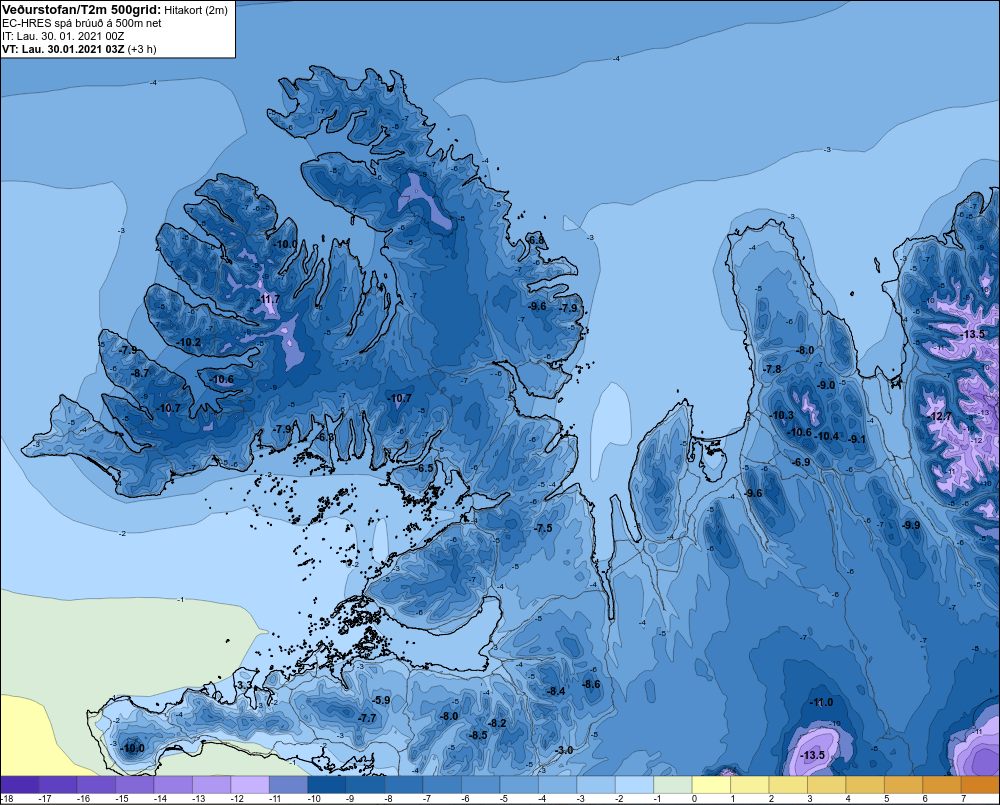Click the '-8.4' temperature value on the map
This screenshot has height=805, width=1000.
(556, 691)
